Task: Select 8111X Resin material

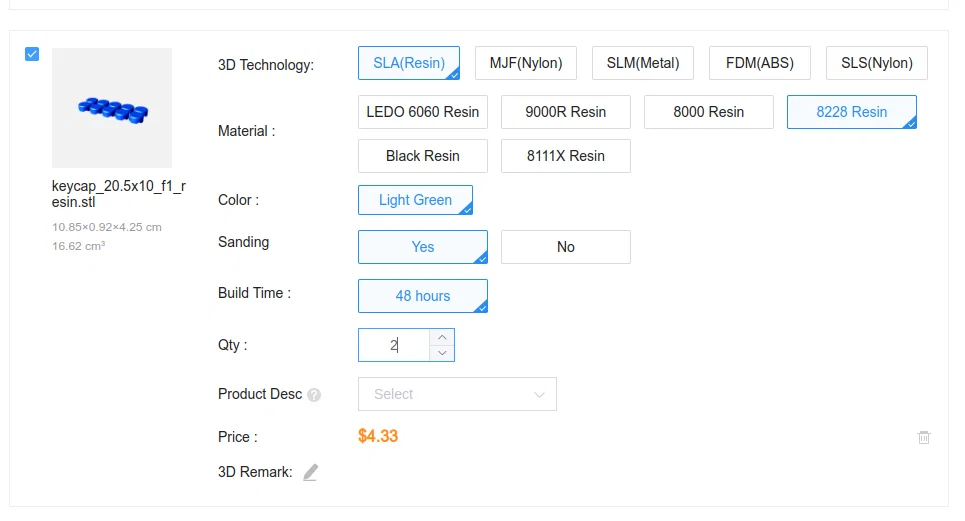Action: tap(565, 156)
